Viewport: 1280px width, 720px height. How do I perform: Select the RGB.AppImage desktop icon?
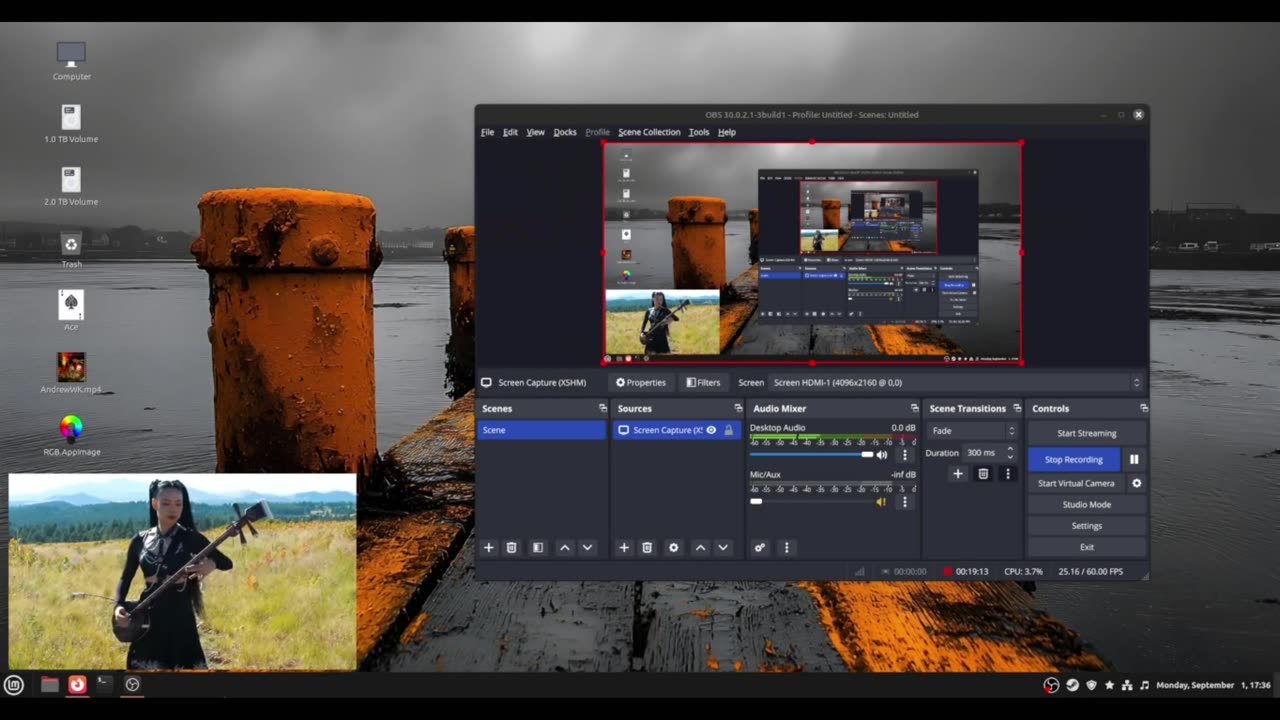point(71,436)
